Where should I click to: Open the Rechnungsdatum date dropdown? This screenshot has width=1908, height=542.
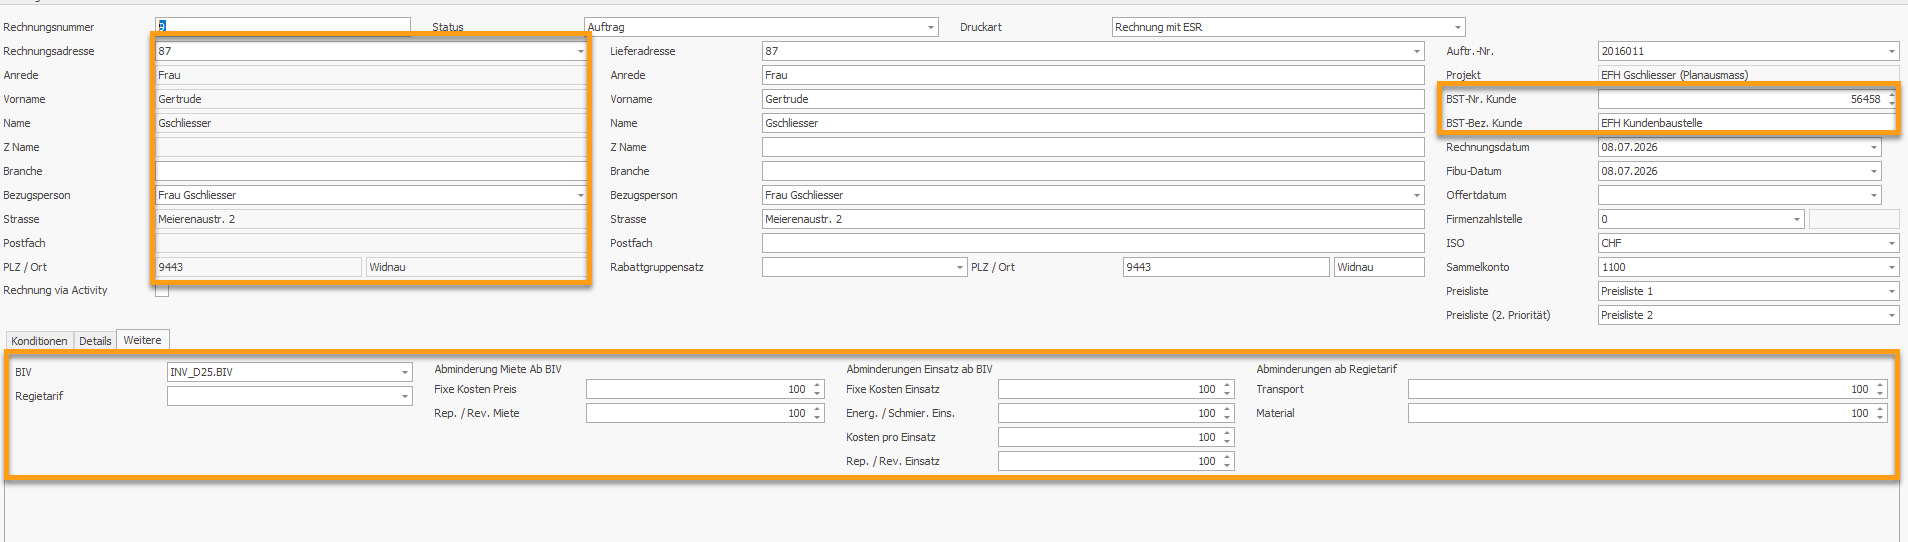click(x=1874, y=147)
